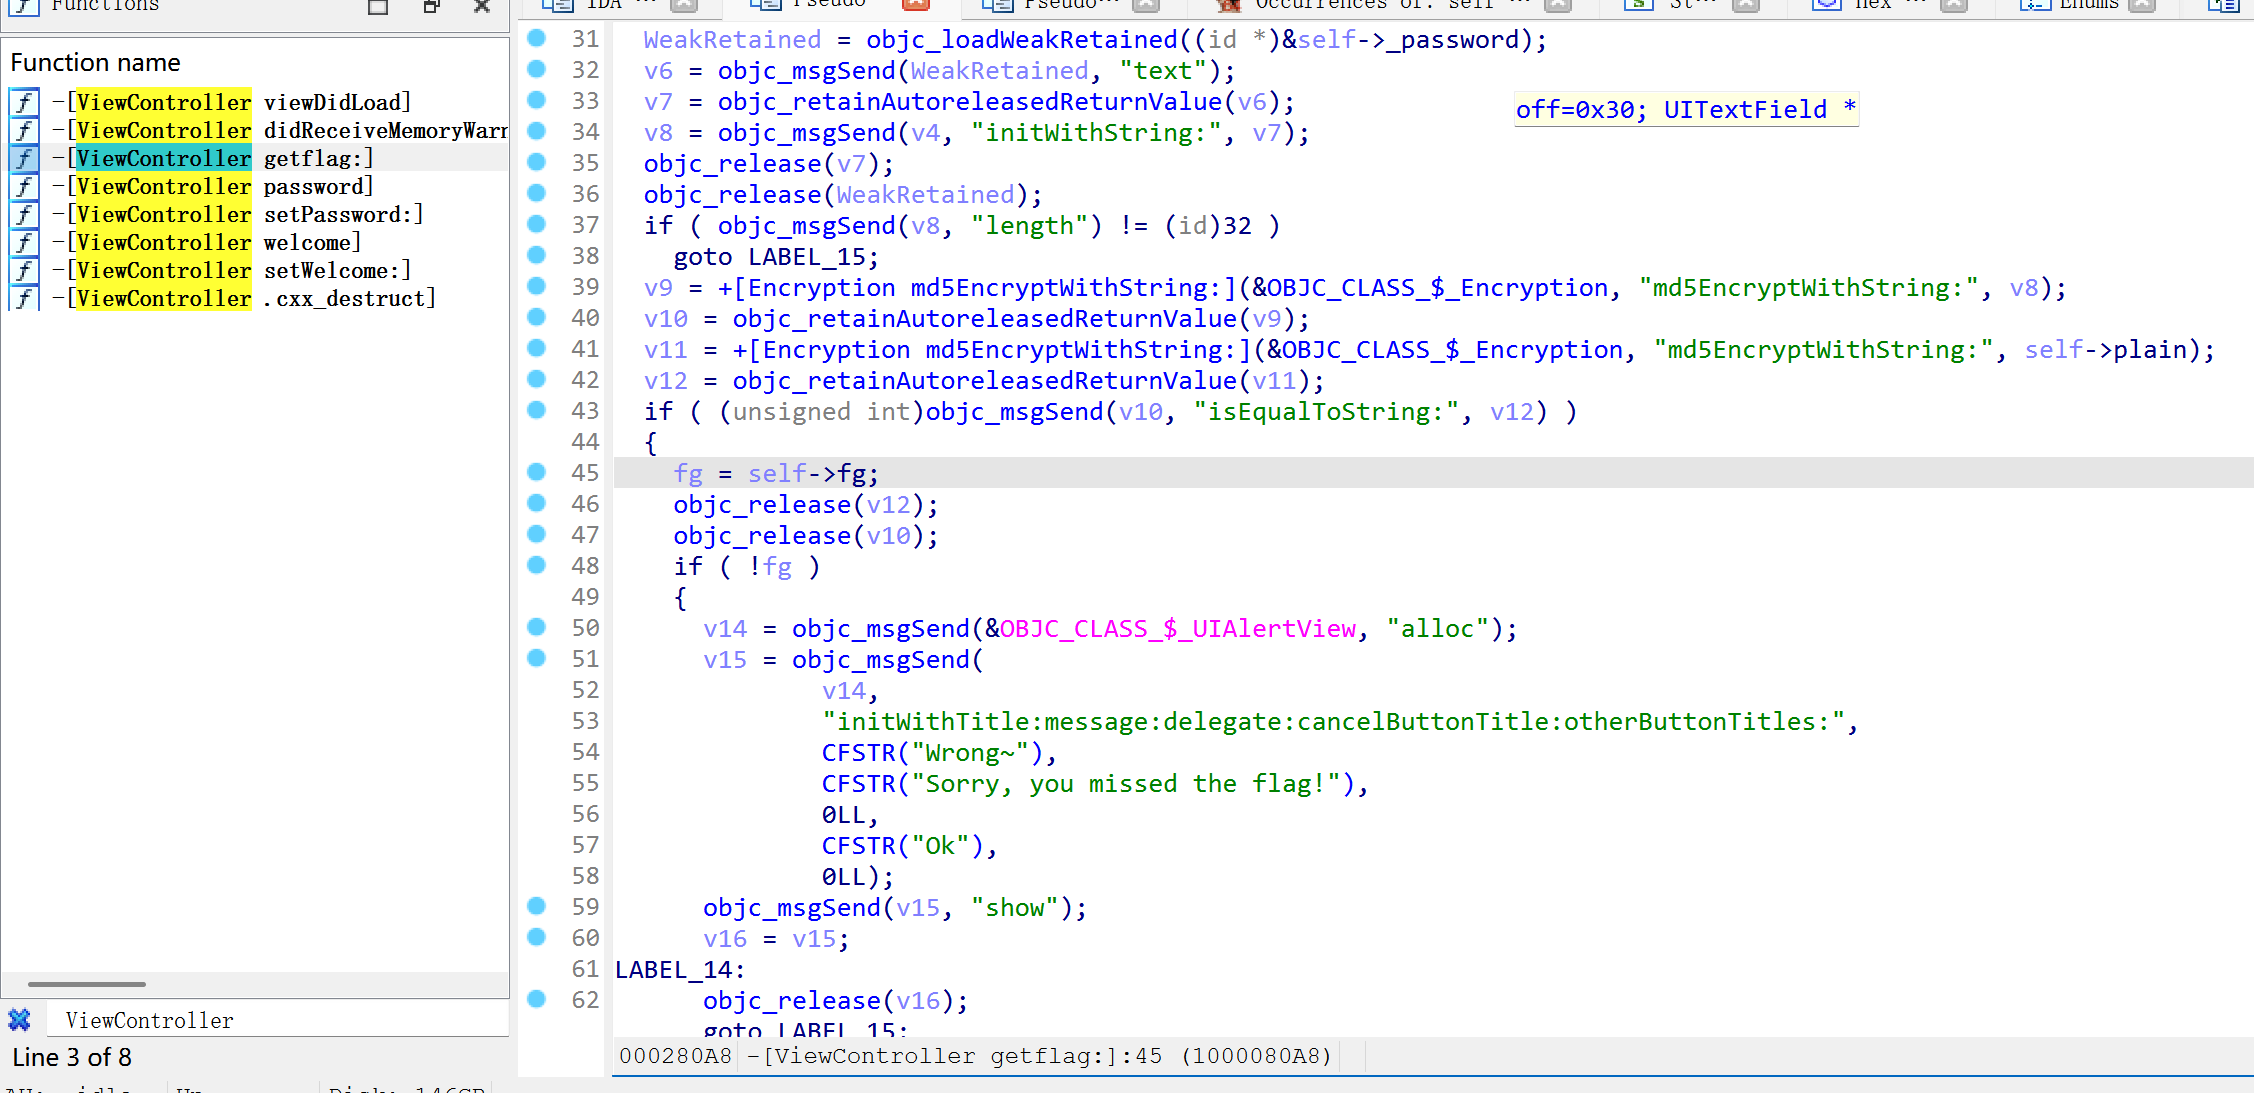Close the active Pseudocode tab with red X
Viewport: 2254px width, 1093px height.
pos(915,4)
